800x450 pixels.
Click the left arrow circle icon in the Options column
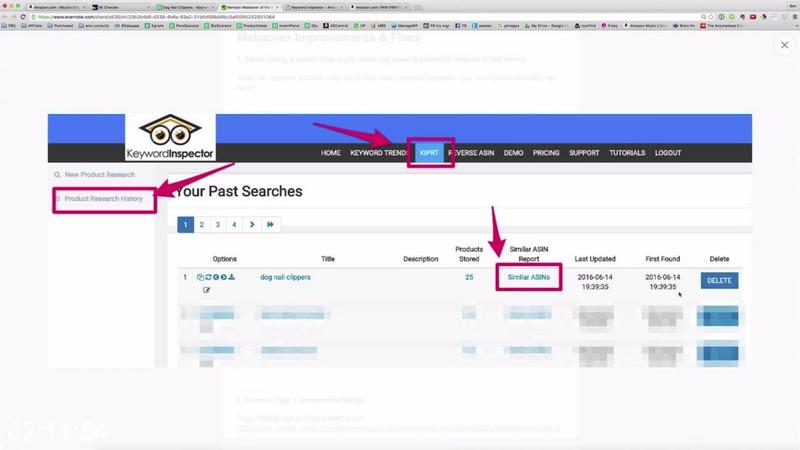(x=216, y=277)
